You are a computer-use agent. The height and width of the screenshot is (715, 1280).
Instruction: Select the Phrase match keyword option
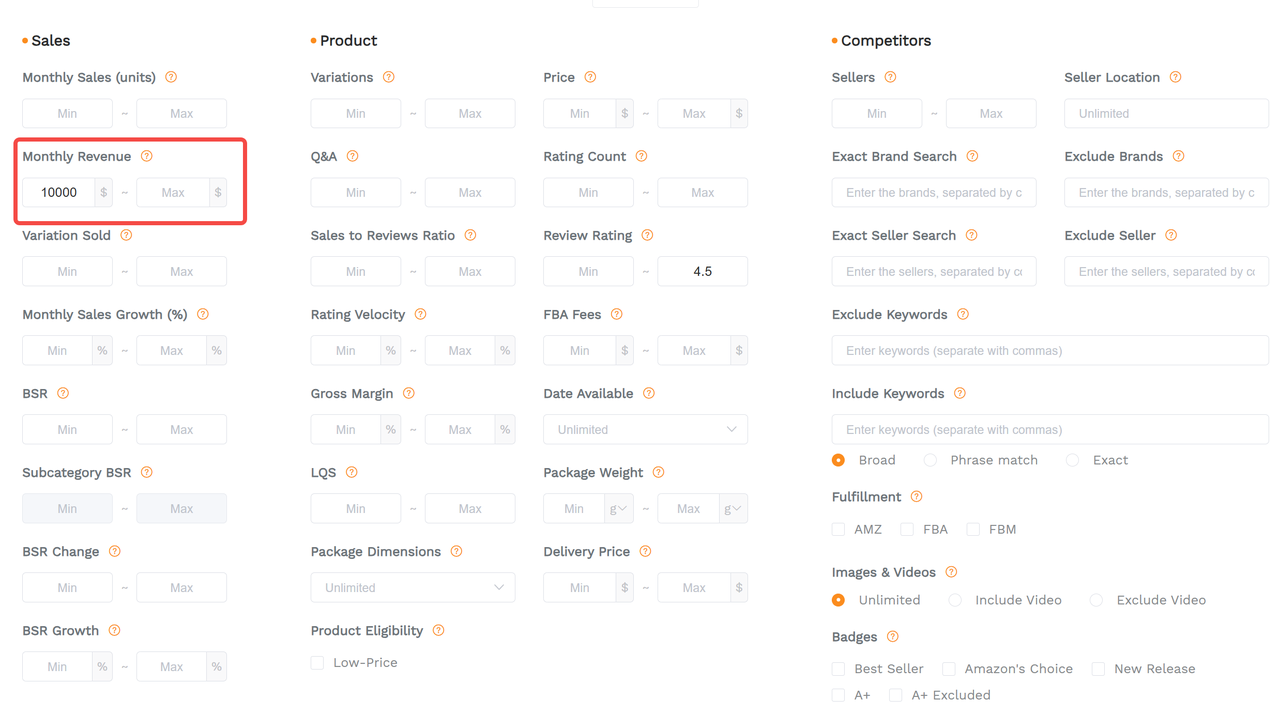pyautogui.click(x=930, y=460)
